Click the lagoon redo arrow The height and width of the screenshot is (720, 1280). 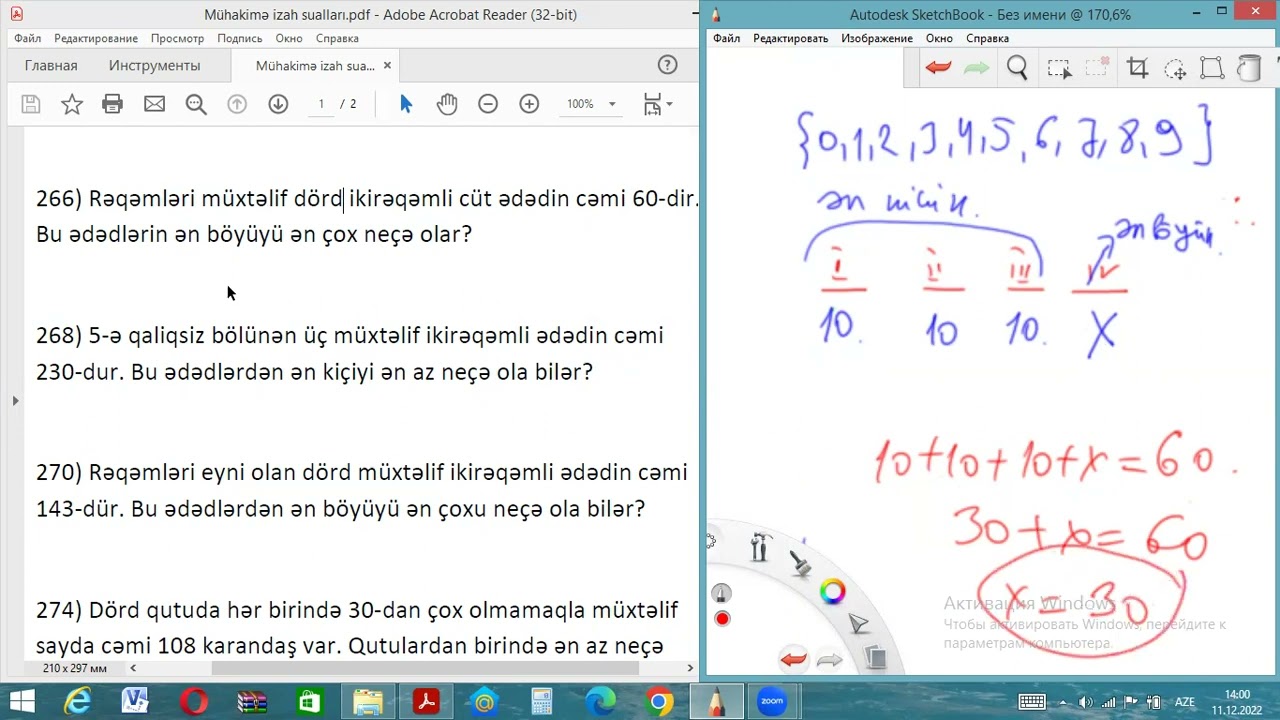click(830, 659)
